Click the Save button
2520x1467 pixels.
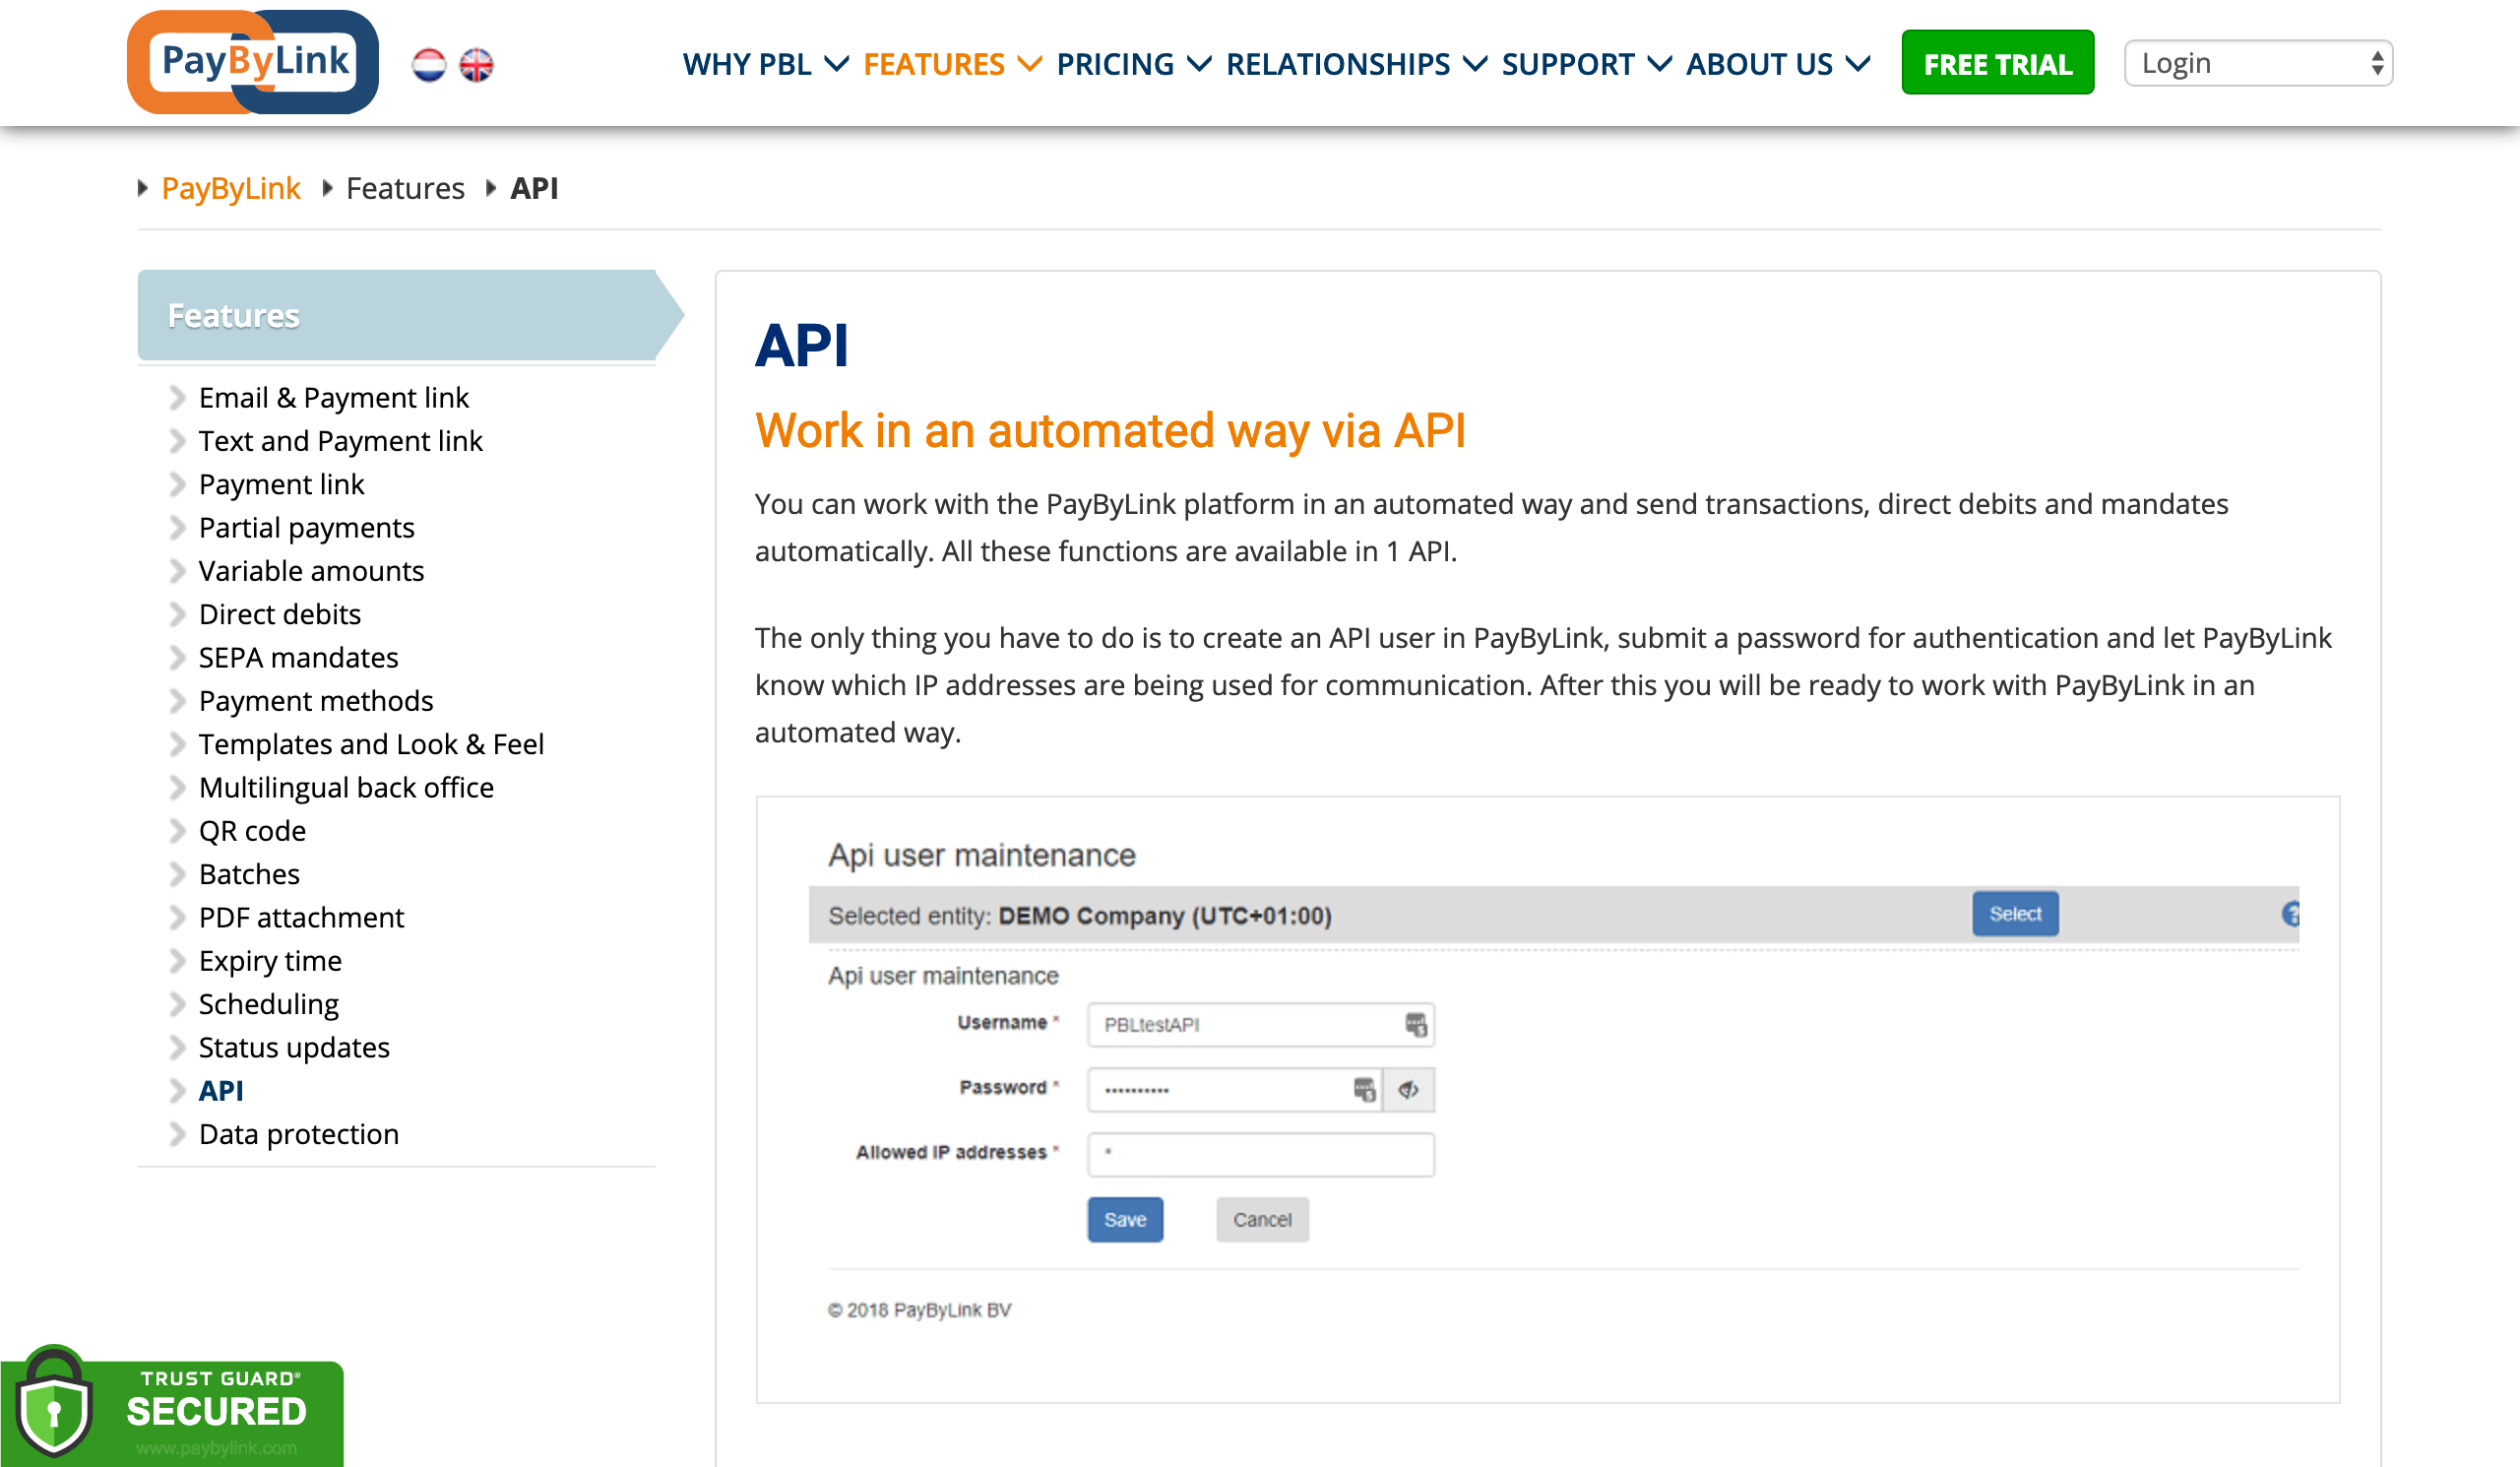pyautogui.click(x=1125, y=1219)
